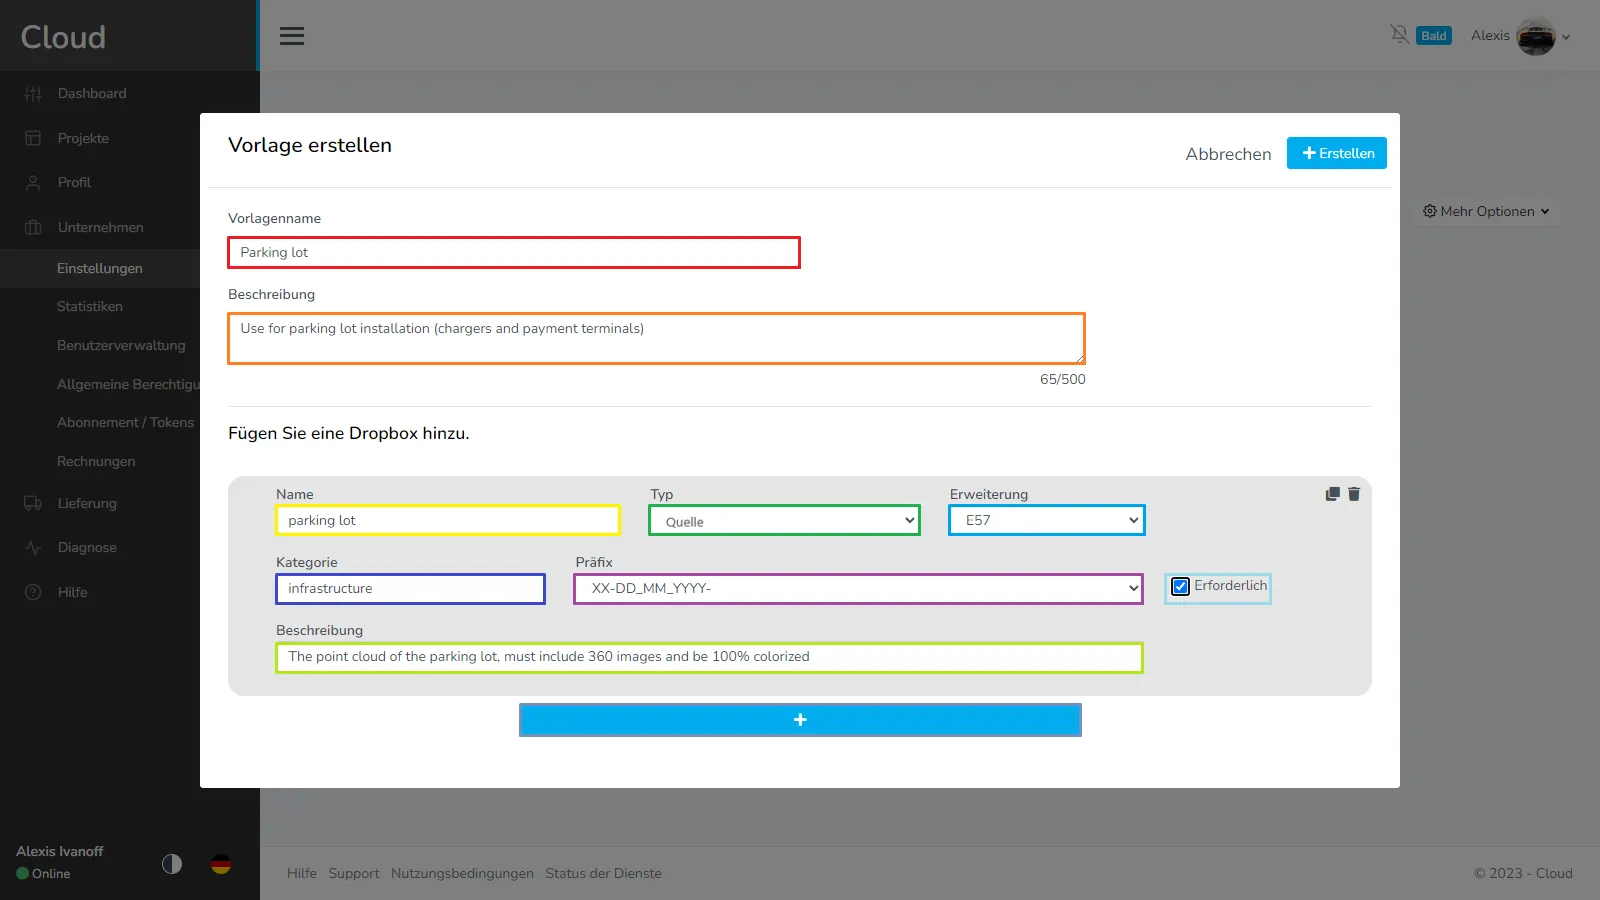The image size is (1600, 900).
Task: Click the Alexis Ivanoff user name
Action: pos(60,851)
